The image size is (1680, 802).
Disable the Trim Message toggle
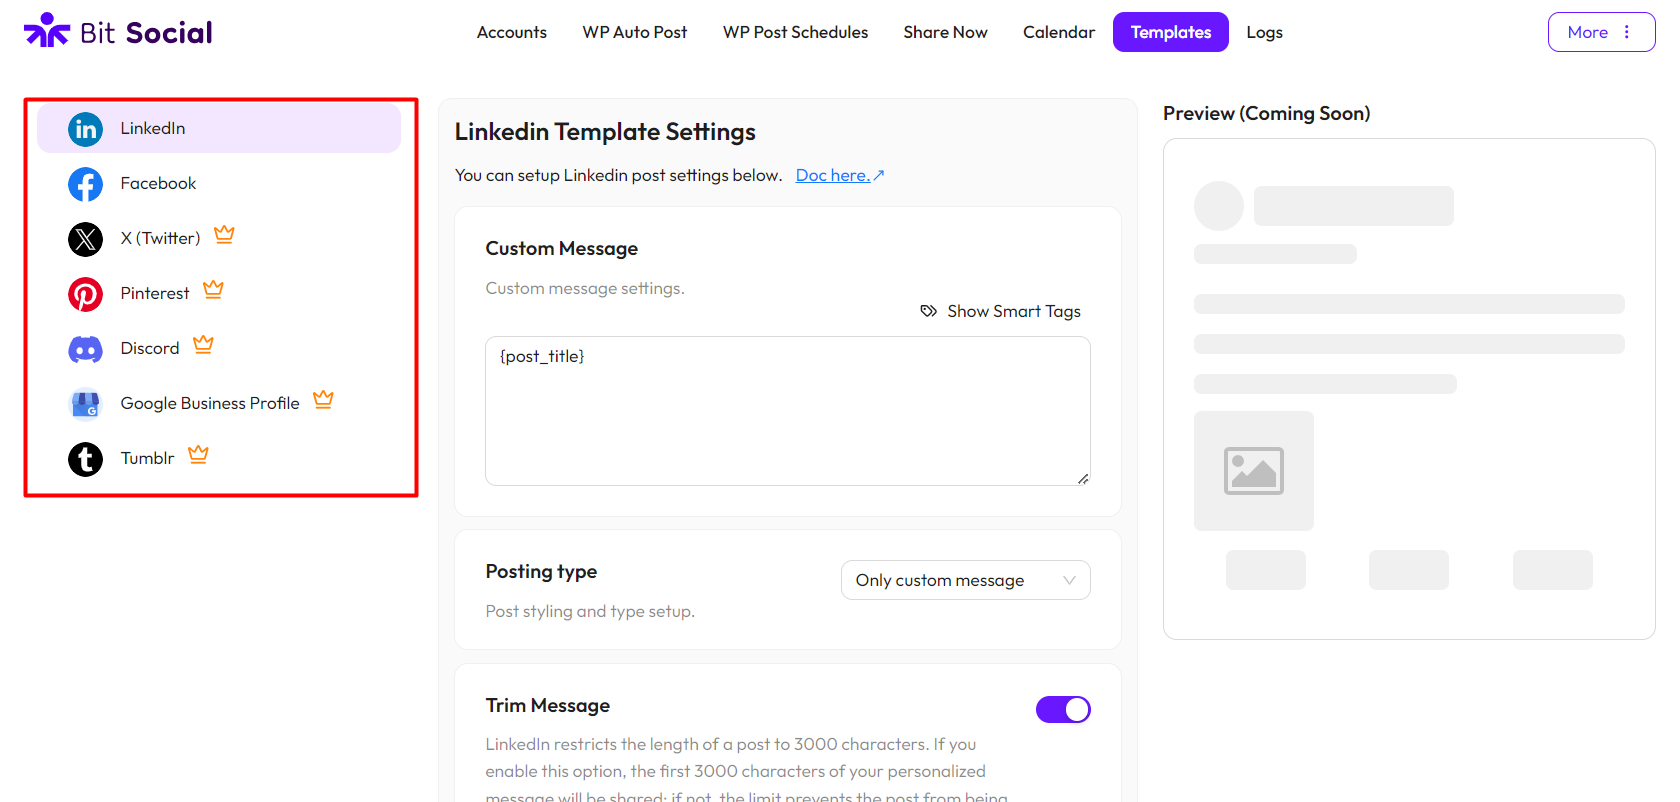coord(1063,710)
